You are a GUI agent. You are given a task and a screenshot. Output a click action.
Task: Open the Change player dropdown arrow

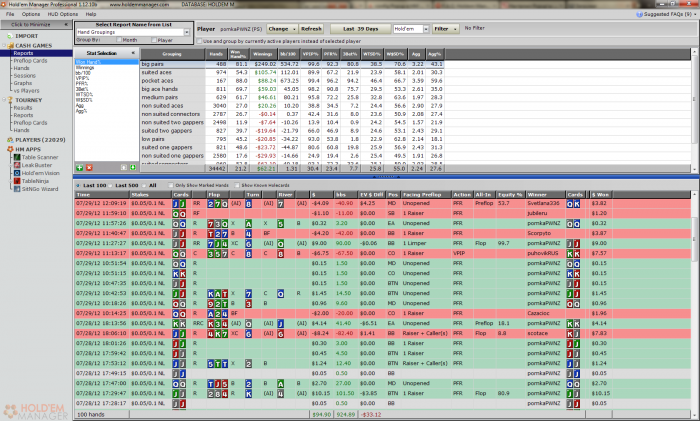294,29
